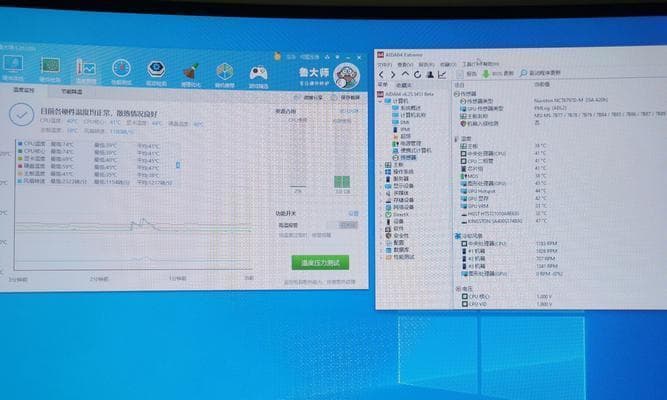Click AIDA64 refresh toolbar icon
667x400 pixels.
coord(418,74)
